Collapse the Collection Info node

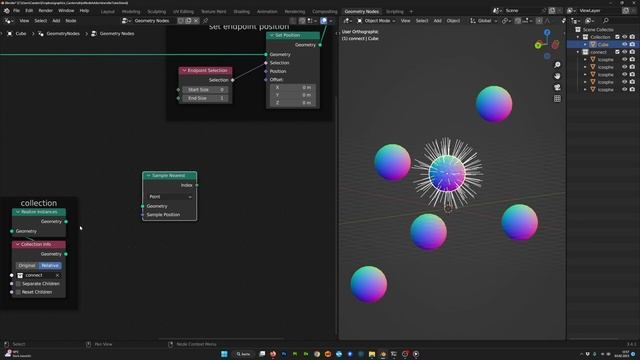[18, 244]
